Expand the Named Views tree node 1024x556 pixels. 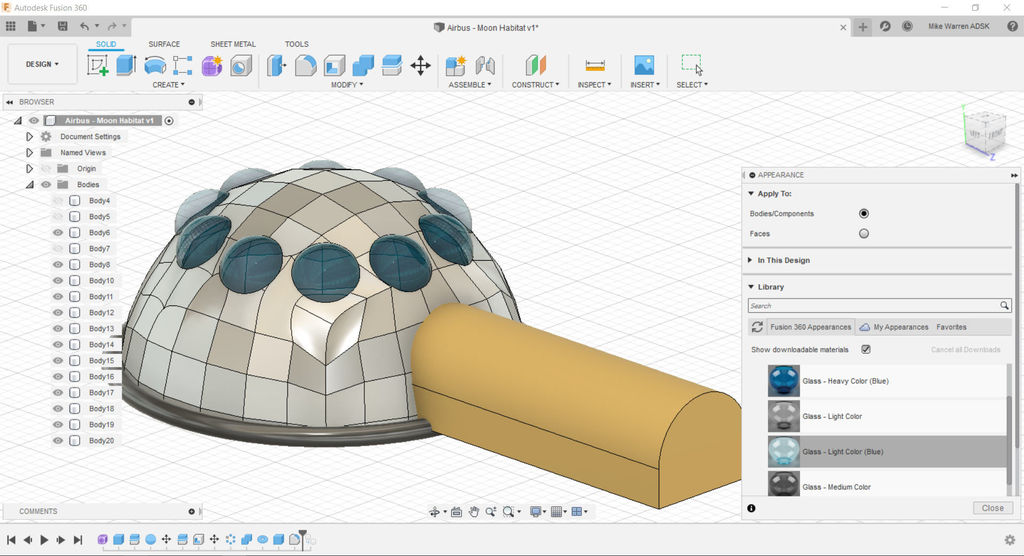click(30, 153)
